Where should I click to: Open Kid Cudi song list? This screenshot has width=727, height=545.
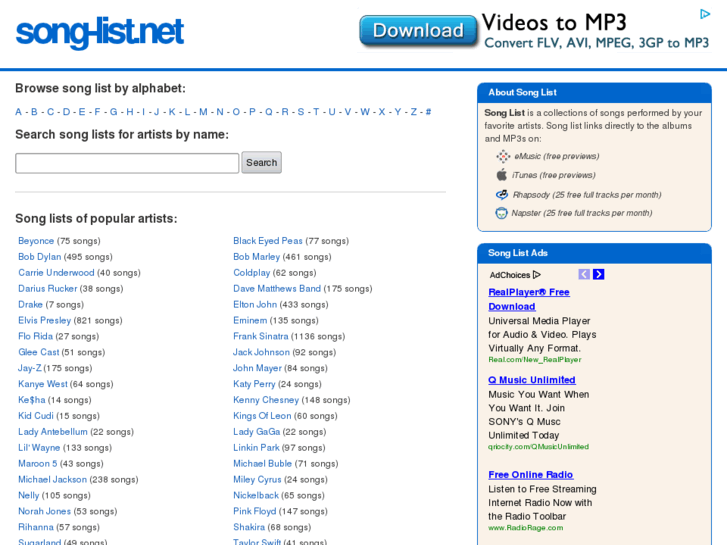pyautogui.click(x=36, y=416)
